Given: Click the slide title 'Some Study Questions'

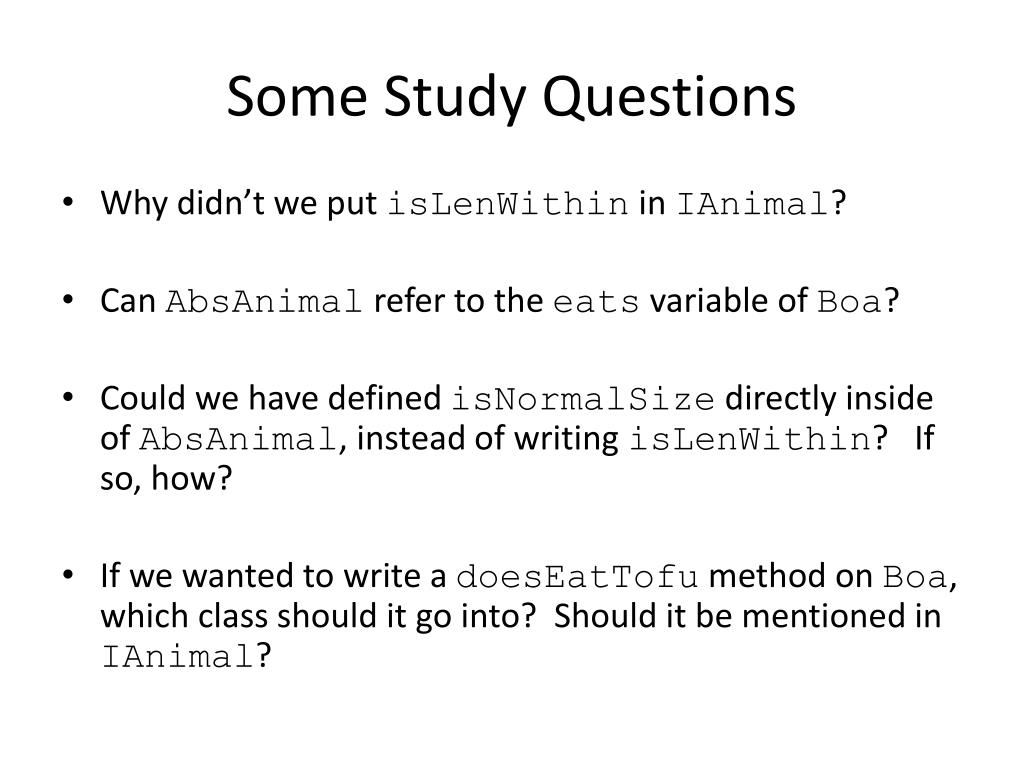Looking at the screenshot, I should click(x=511, y=97).
